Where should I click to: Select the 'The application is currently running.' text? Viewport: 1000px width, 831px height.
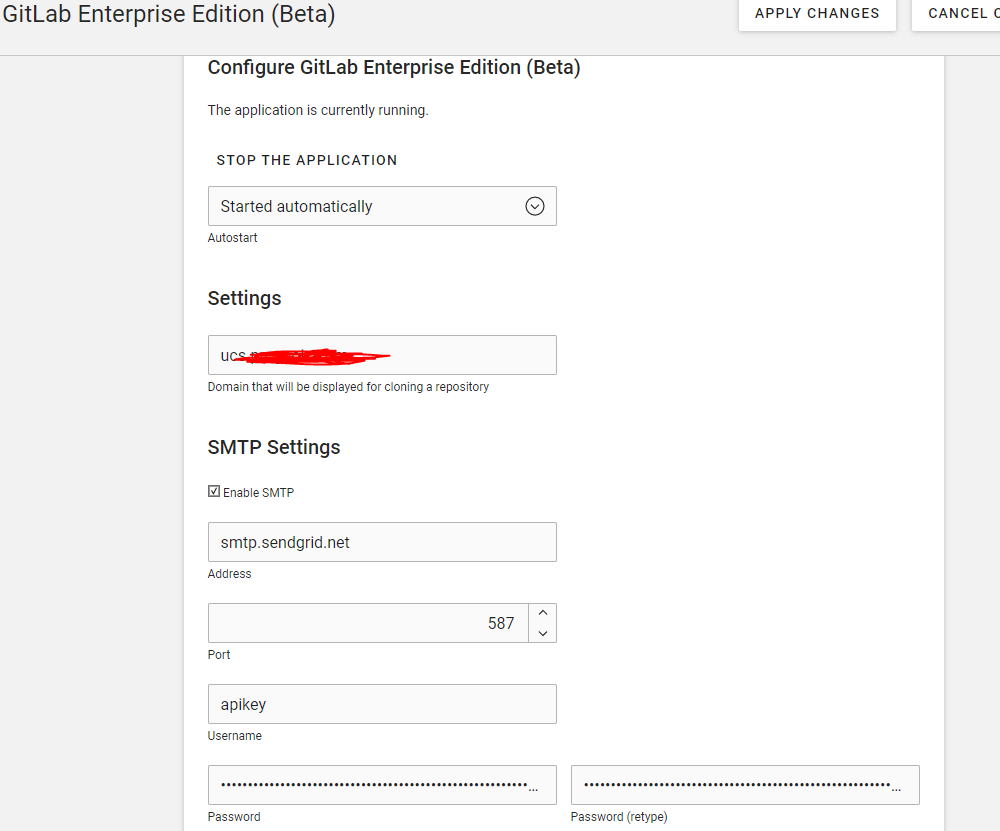(318, 110)
